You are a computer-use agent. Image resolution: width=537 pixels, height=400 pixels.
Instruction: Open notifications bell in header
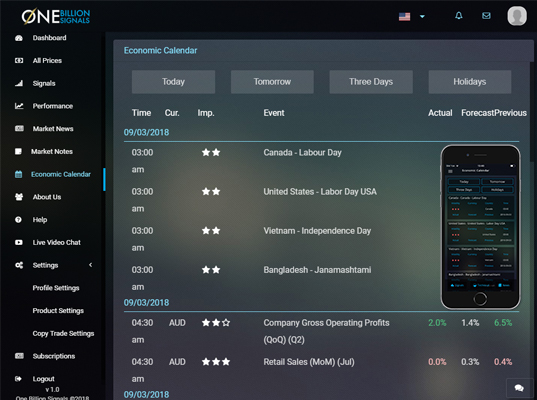(x=459, y=15)
